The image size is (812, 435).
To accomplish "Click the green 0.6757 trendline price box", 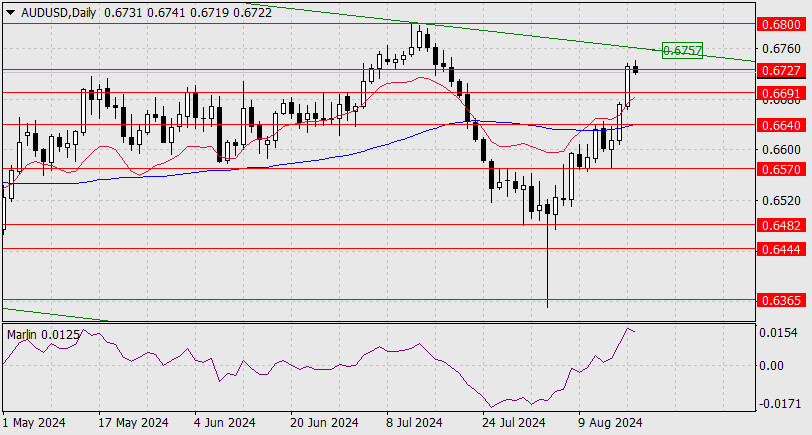I will [x=683, y=50].
